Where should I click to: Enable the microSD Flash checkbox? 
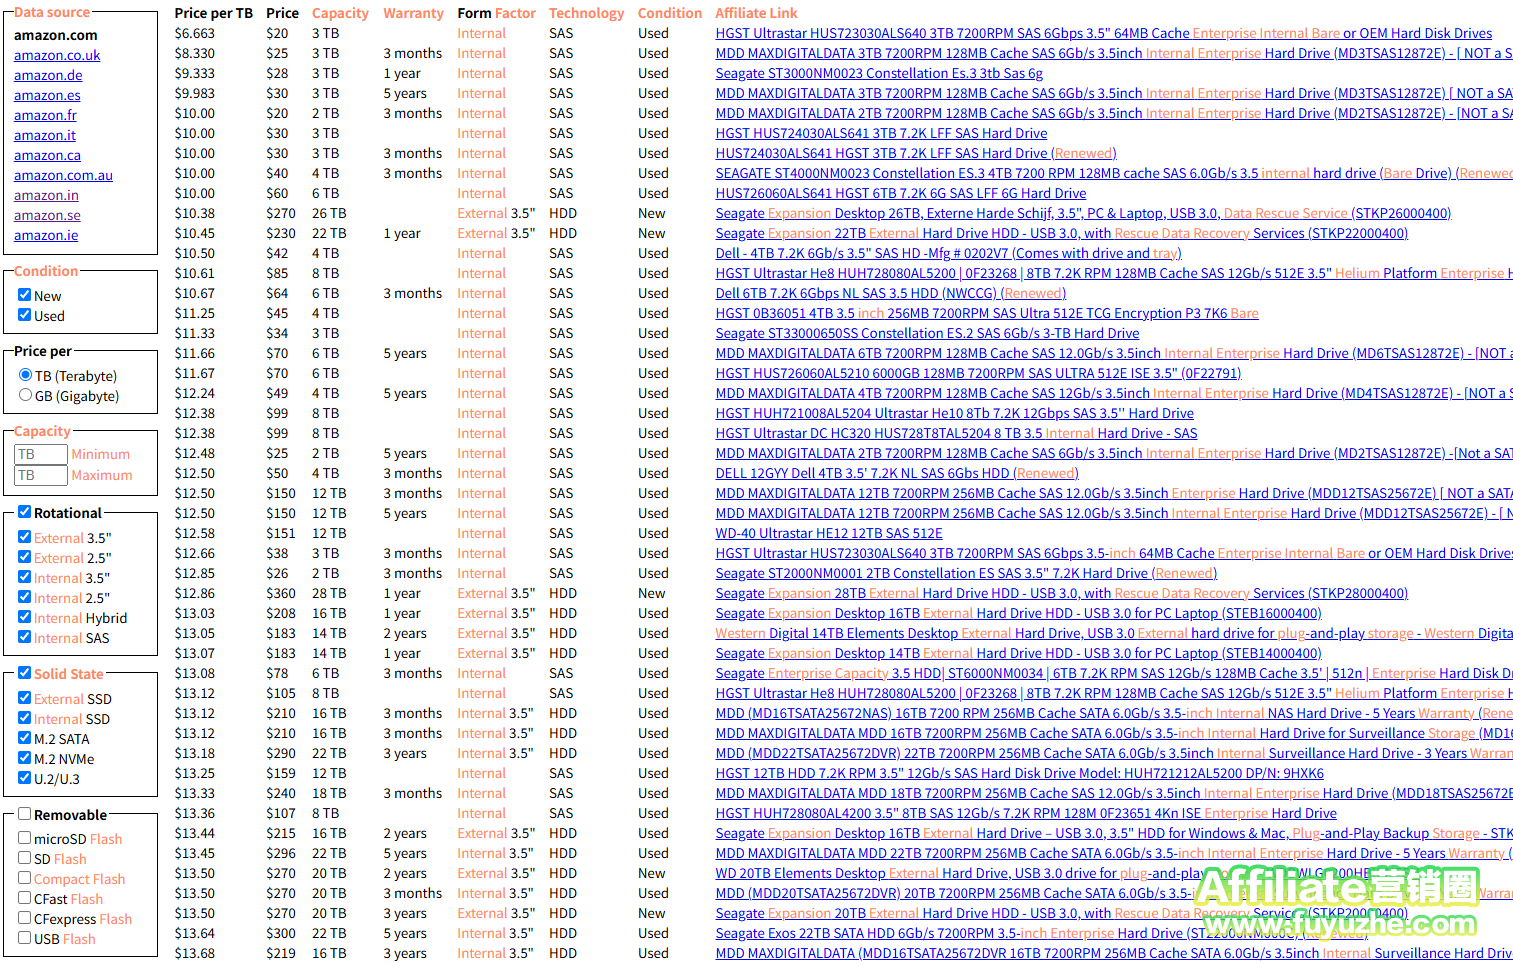pos(24,838)
